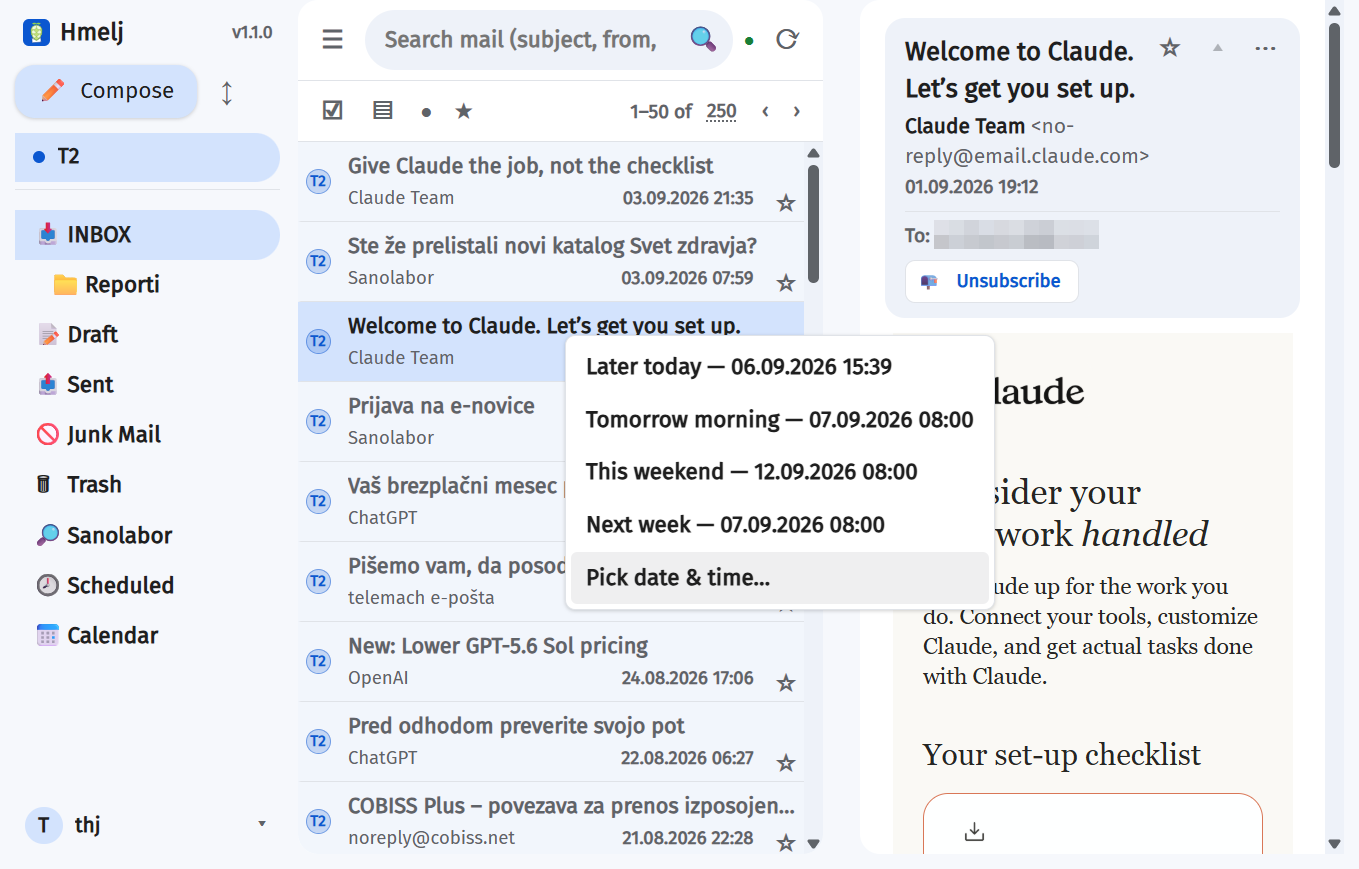Viewport: 1359px width, 869px height.
Task: Click T2 badge on COBISS Plus message
Action: pos(318,821)
